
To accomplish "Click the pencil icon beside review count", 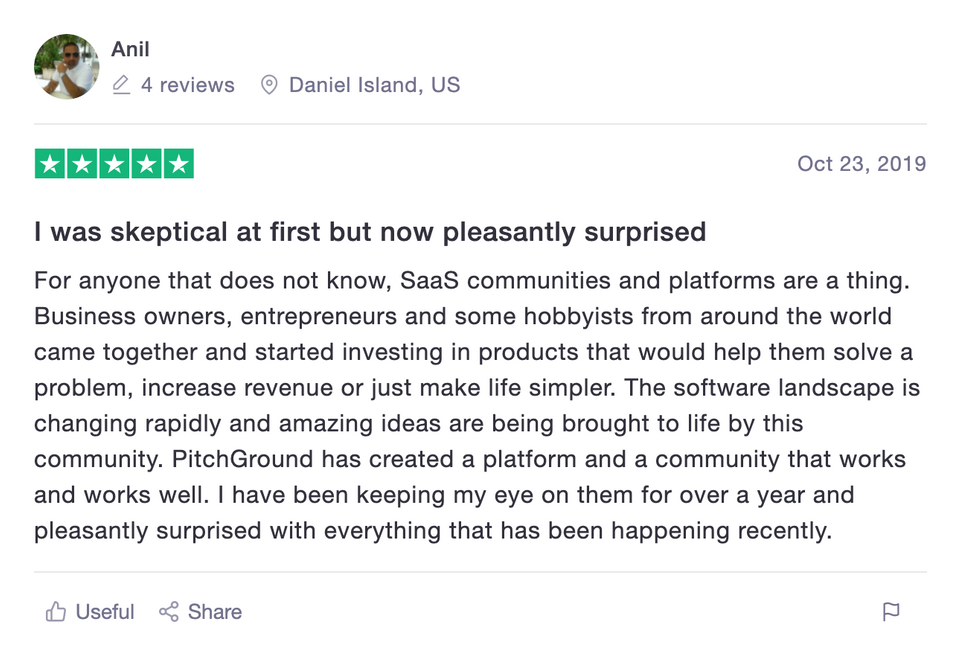I will 122,85.
